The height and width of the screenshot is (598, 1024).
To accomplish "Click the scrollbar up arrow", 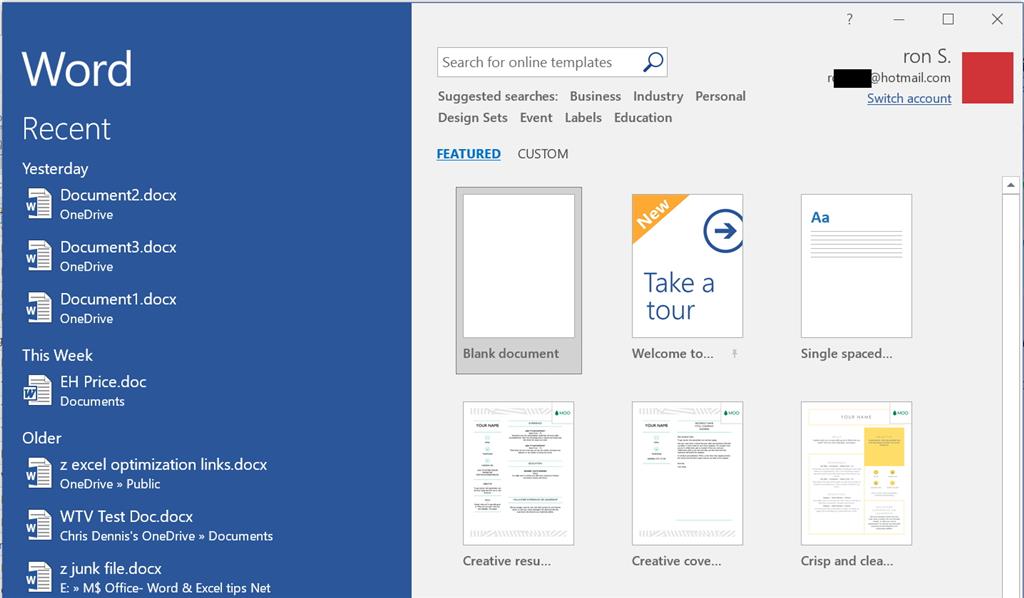I will tap(1010, 185).
